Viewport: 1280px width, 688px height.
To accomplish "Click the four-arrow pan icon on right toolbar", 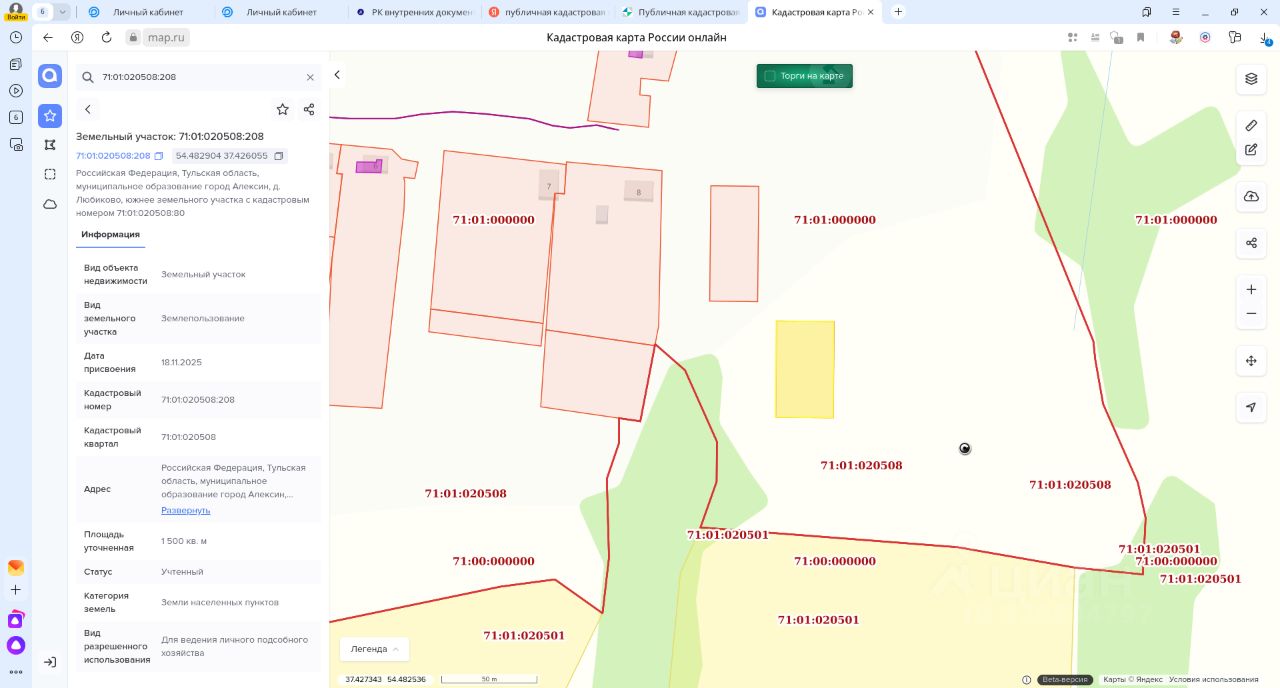I will coord(1251,361).
